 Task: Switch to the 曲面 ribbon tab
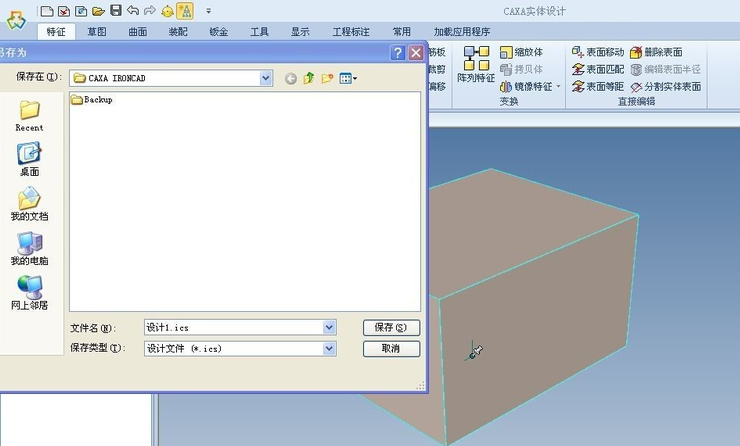[x=138, y=32]
